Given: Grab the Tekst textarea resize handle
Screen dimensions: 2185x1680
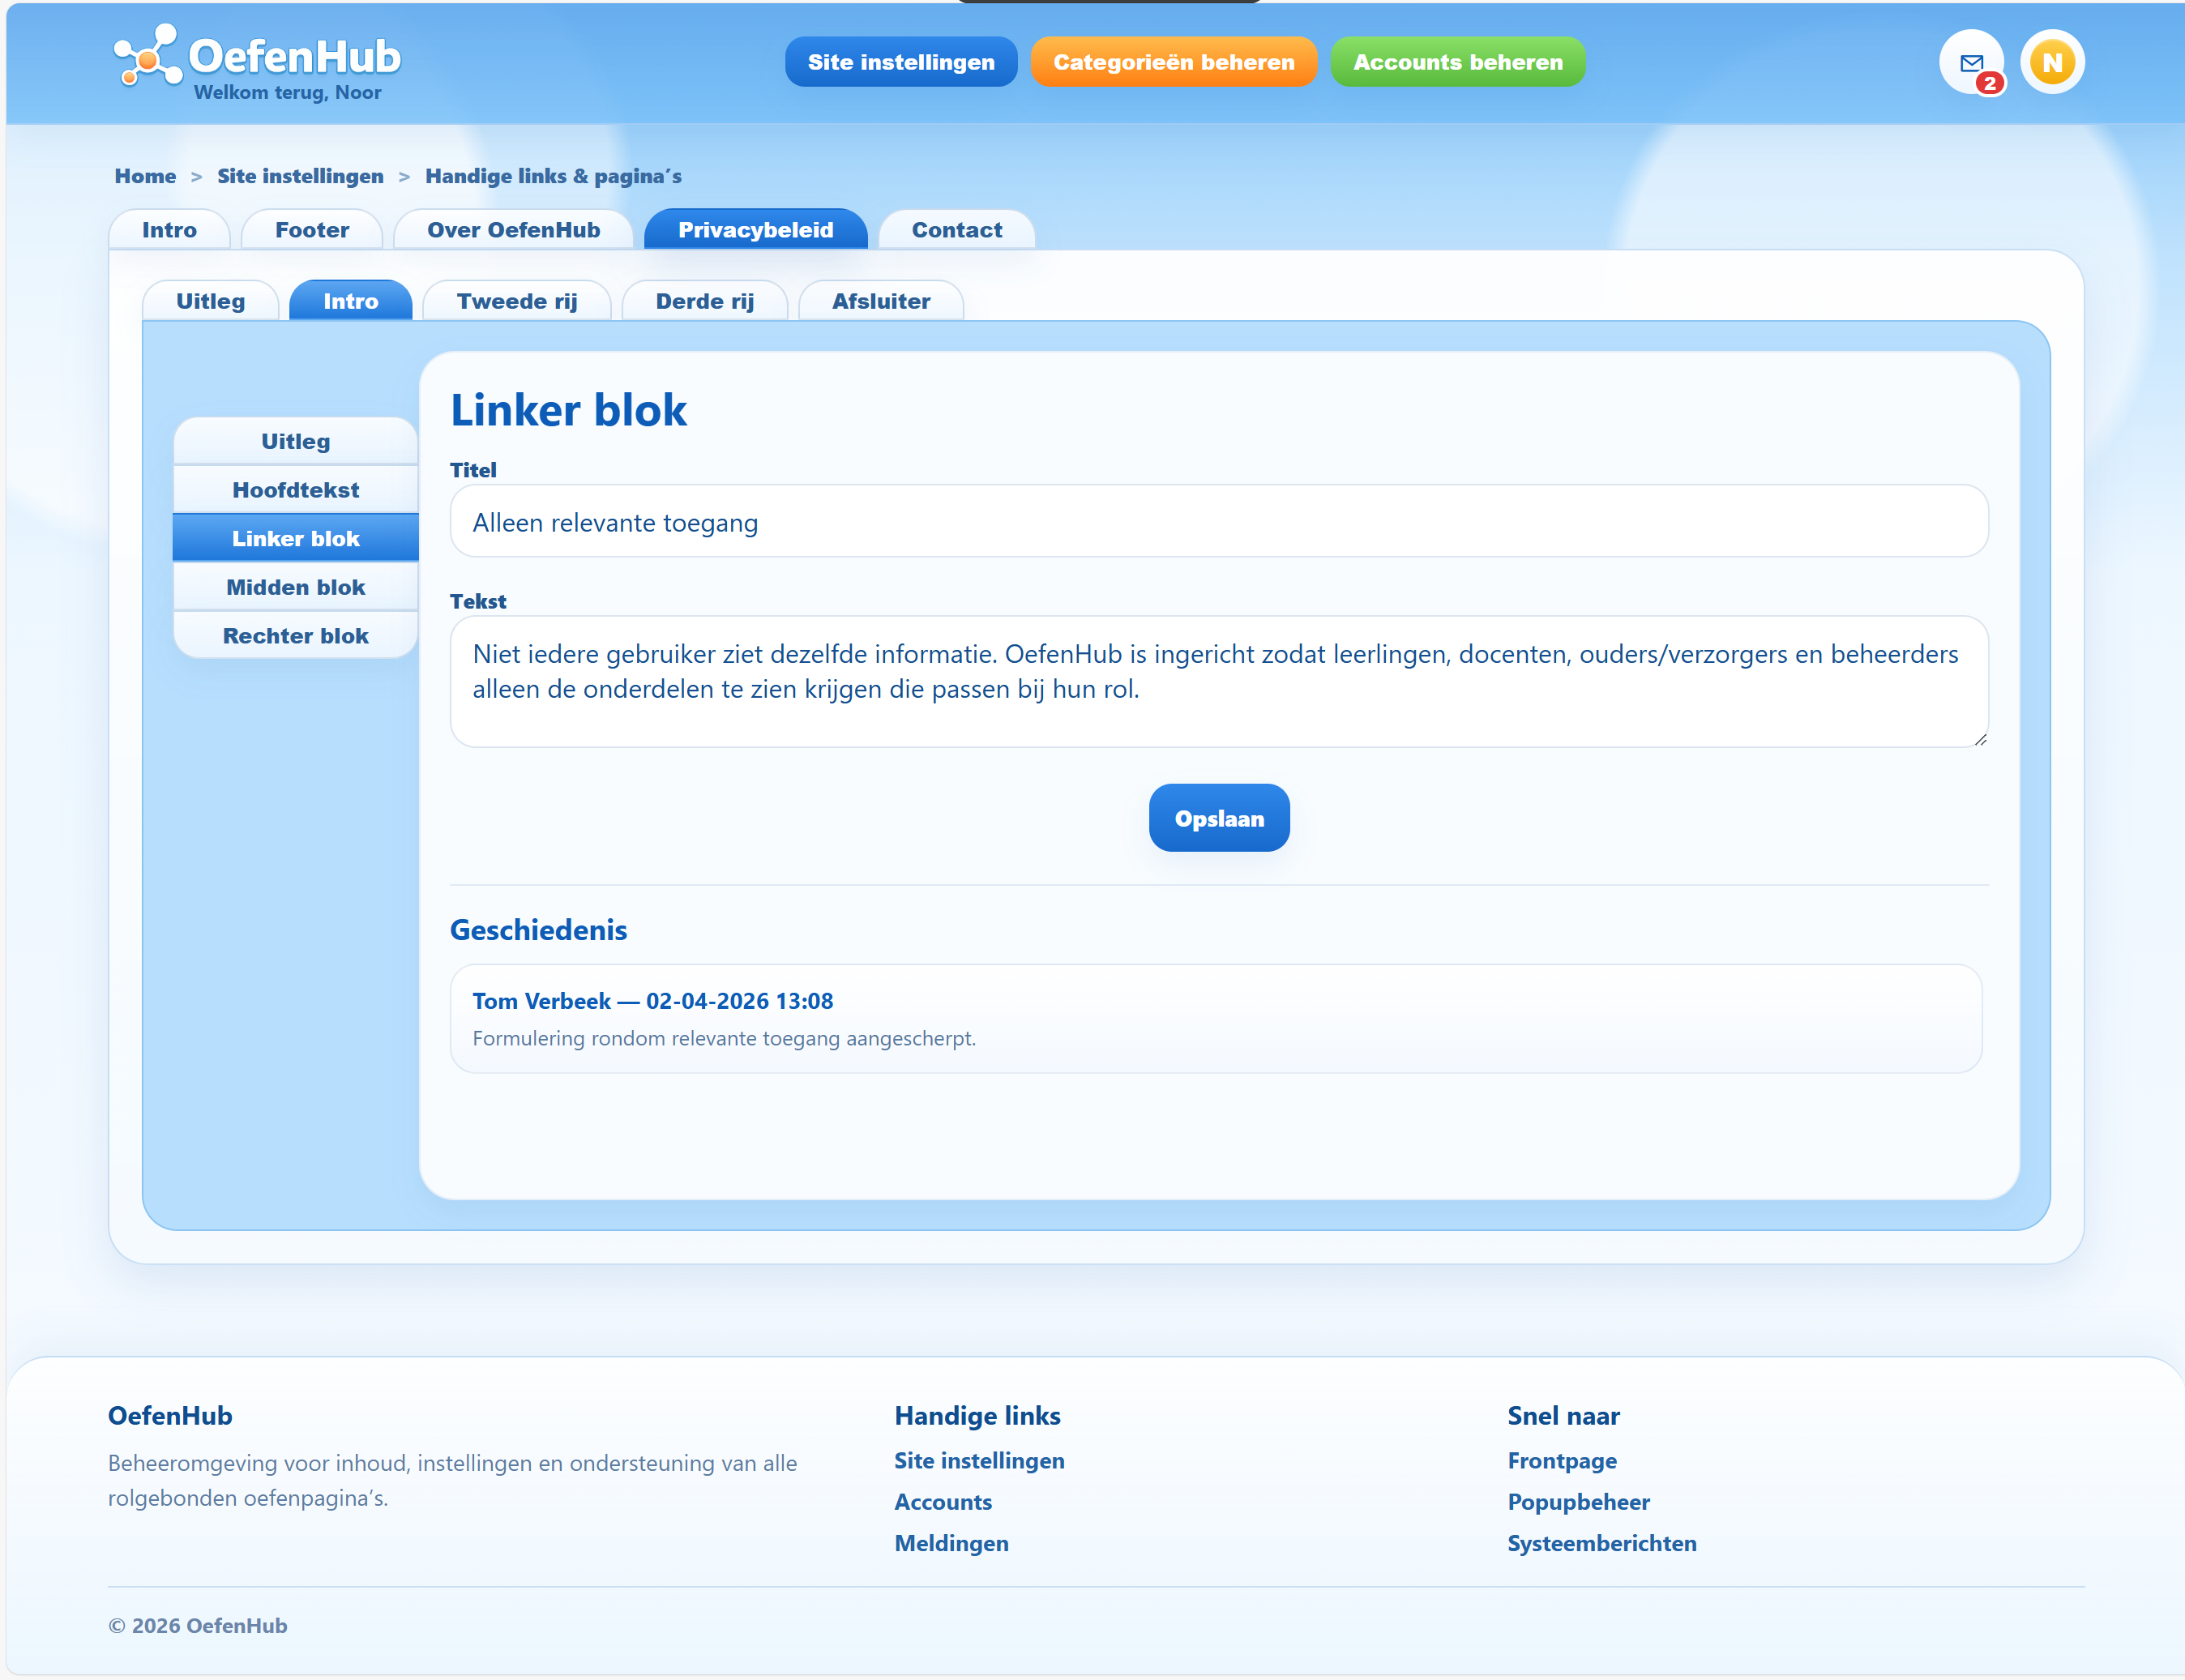Looking at the screenshot, I should pos(1980,739).
